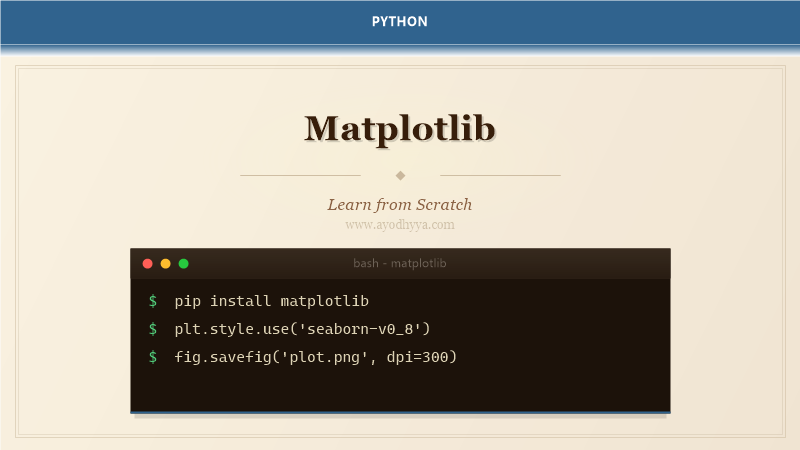Viewport: 800px width, 450px height.
Task: Click the 'pip install matplotlib' command line
Action: pyautogui.click(x=271, y=301)
